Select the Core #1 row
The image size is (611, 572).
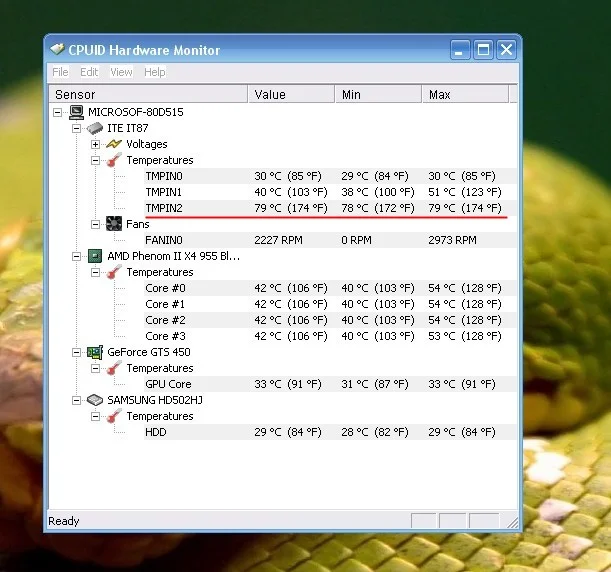pyautogui.click(x=330, y=304)
